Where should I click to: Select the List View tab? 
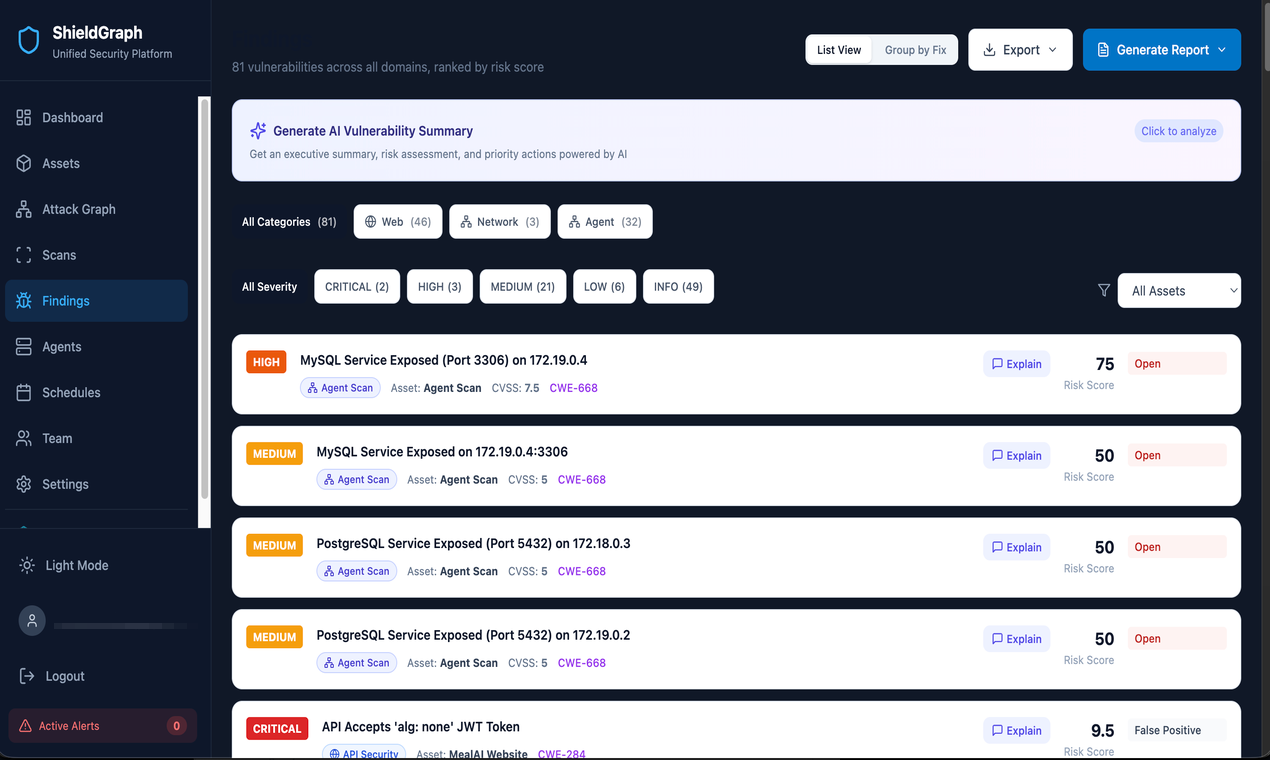click(x=839, y=49)
